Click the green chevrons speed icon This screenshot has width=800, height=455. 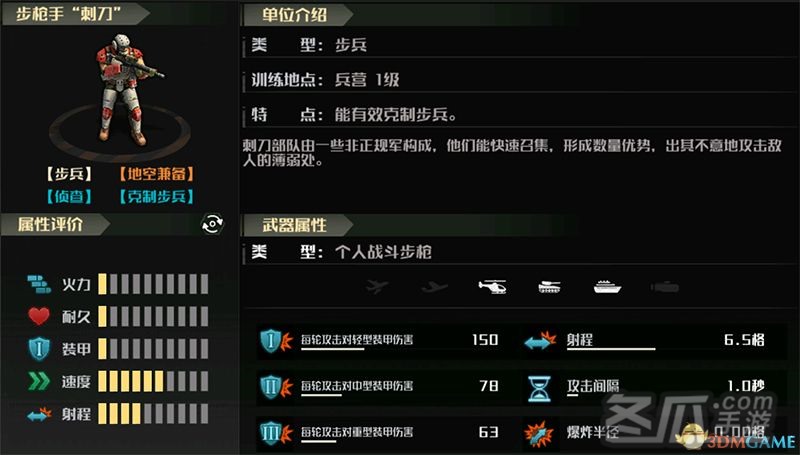39,381
